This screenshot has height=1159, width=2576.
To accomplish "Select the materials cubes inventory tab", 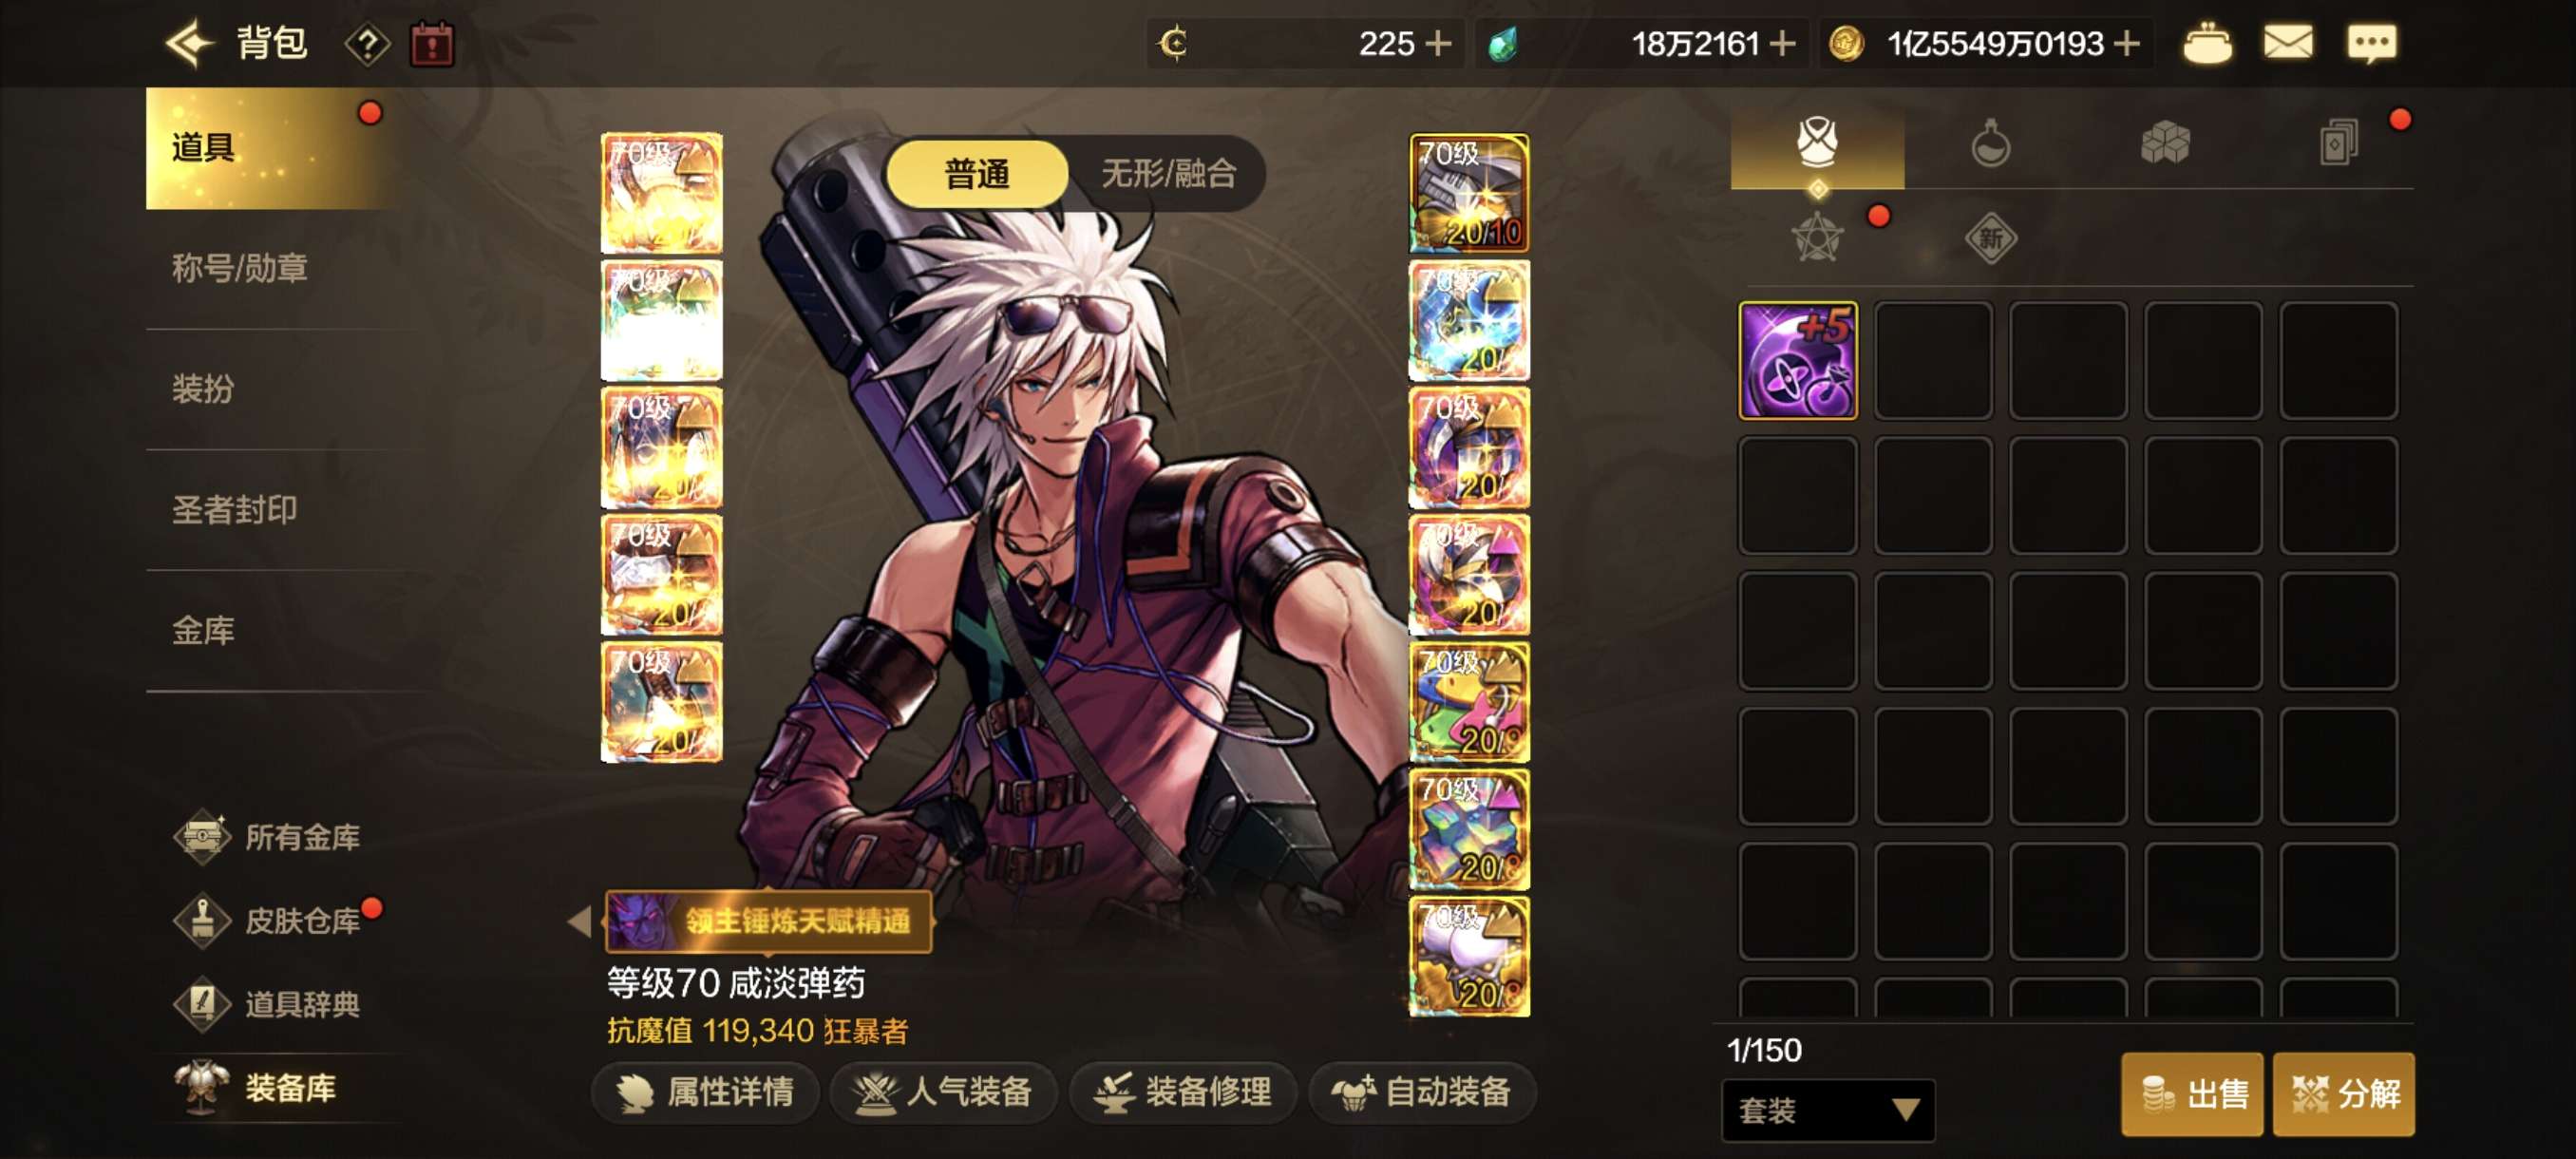I will pyautogui.click(x=2165, y=142).
